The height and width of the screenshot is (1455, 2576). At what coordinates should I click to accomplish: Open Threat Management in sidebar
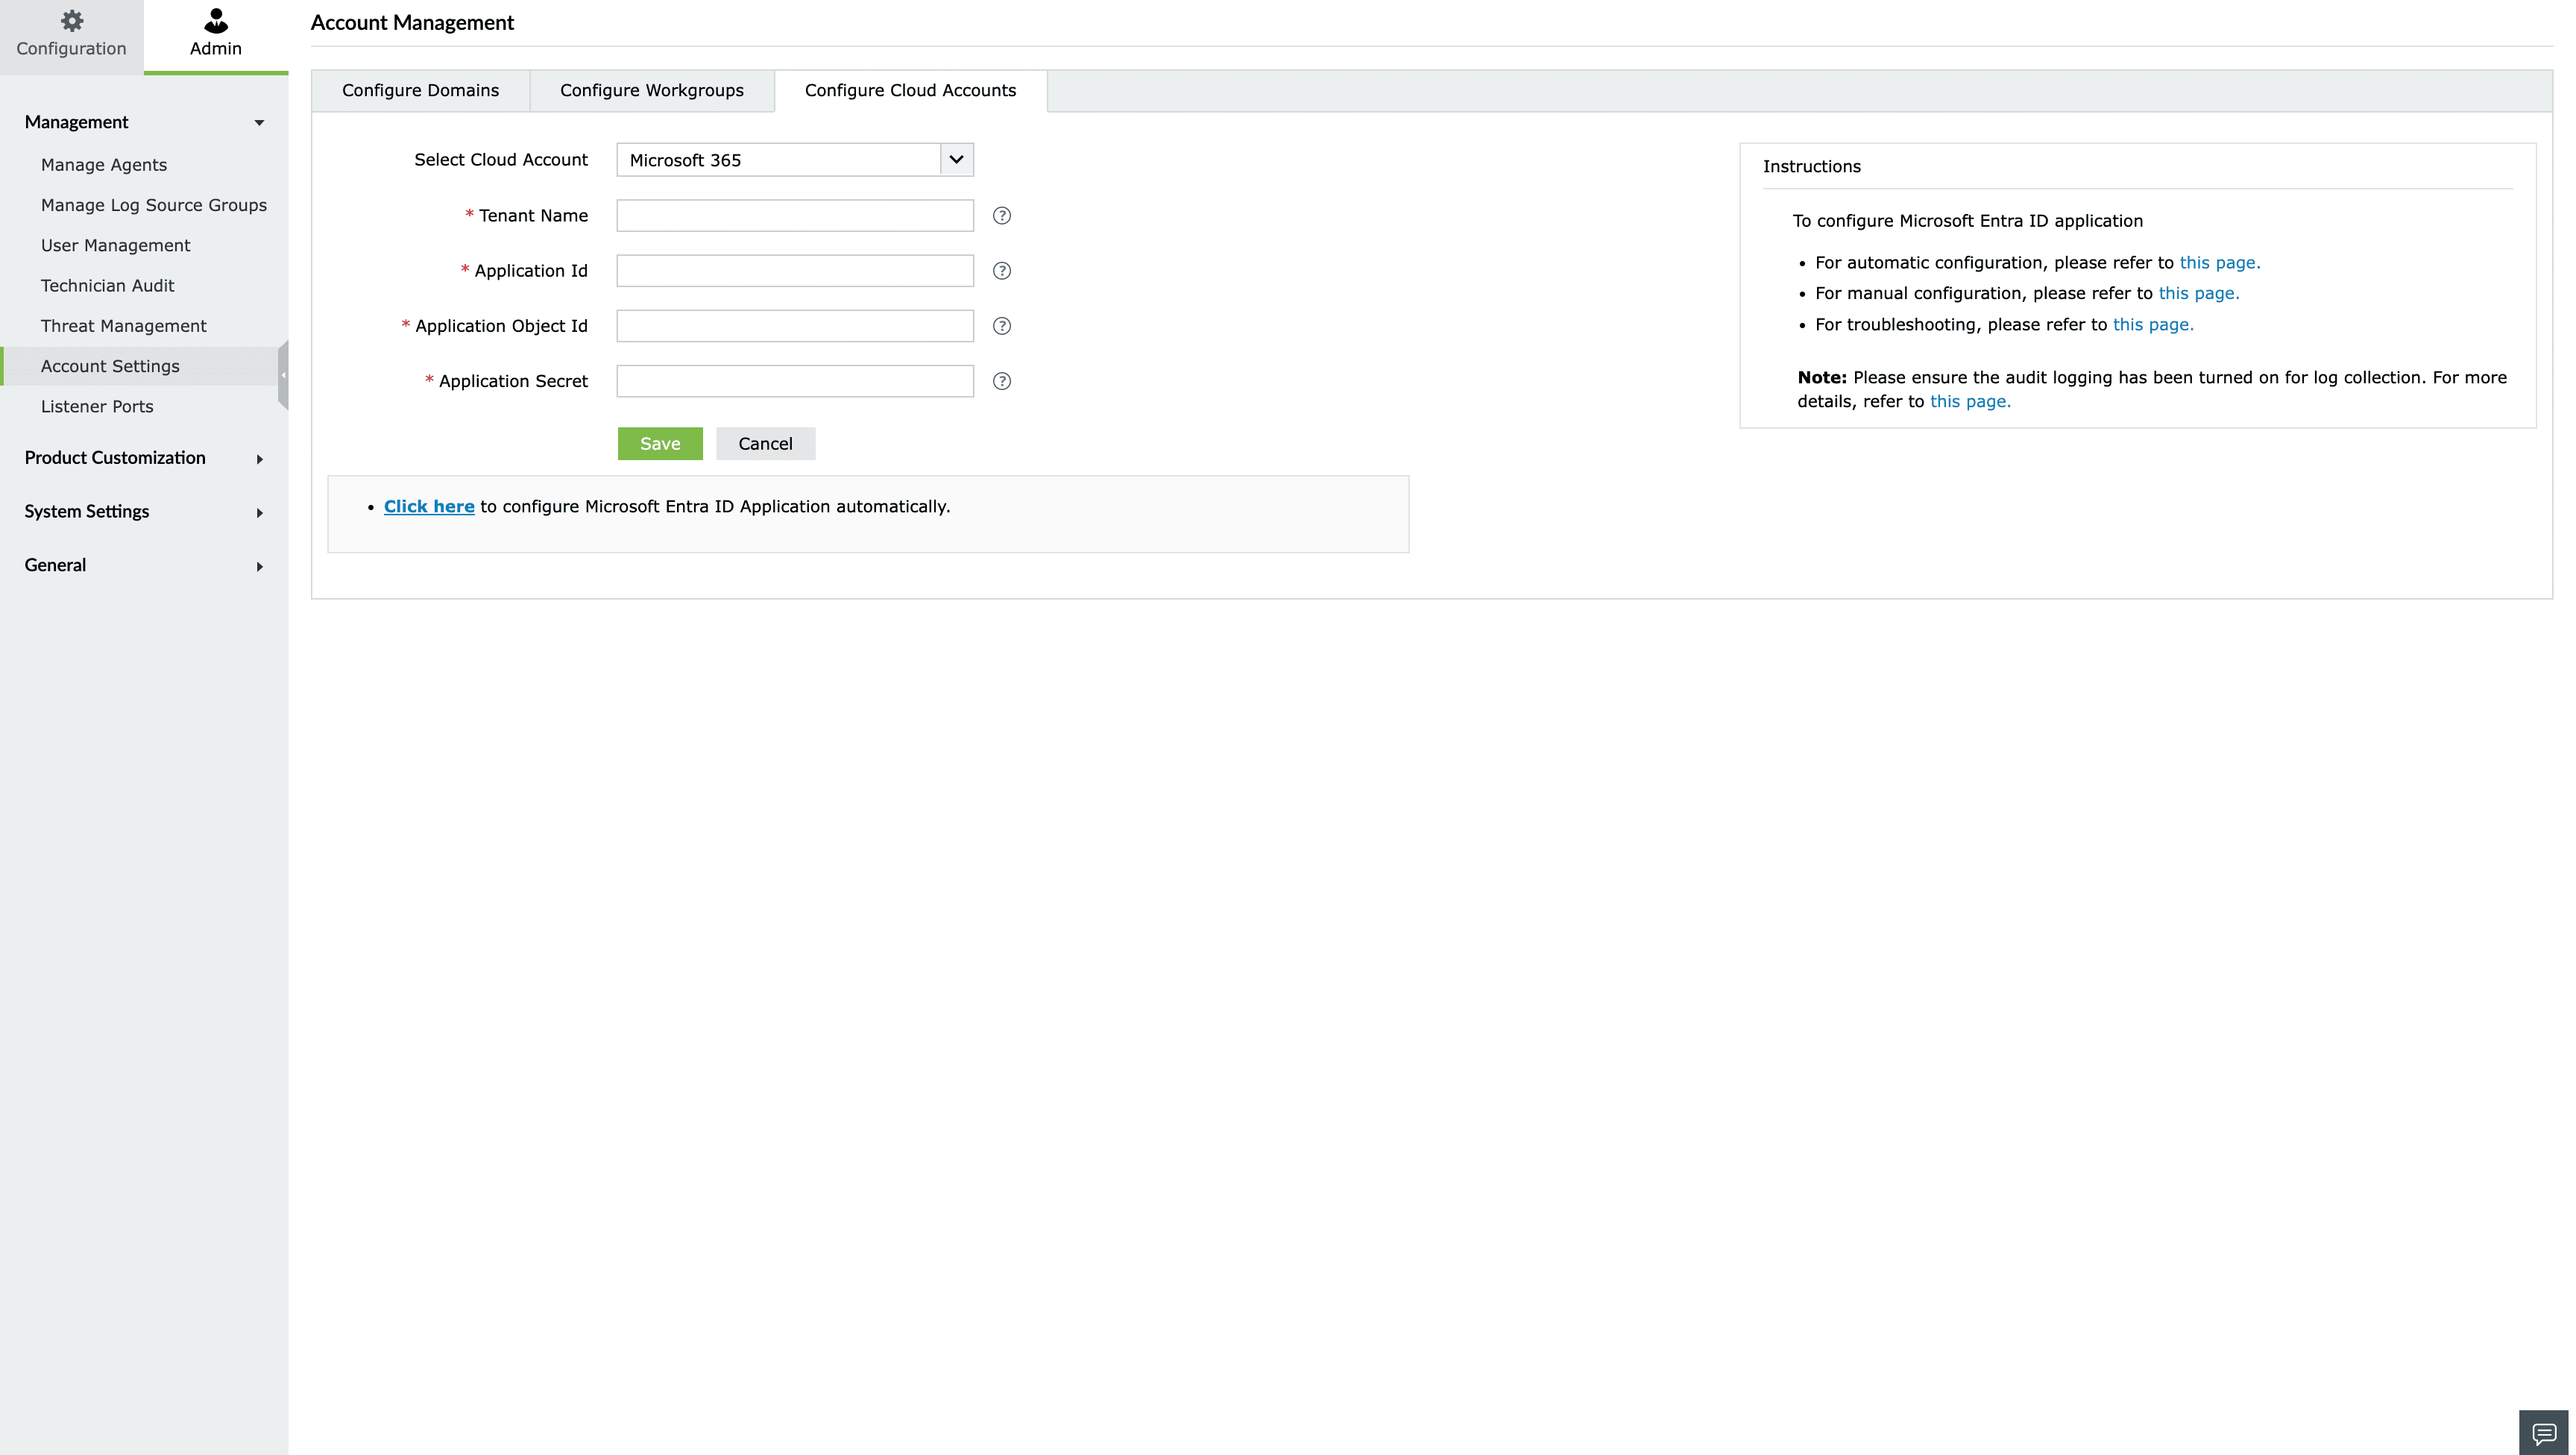(123, 326)
